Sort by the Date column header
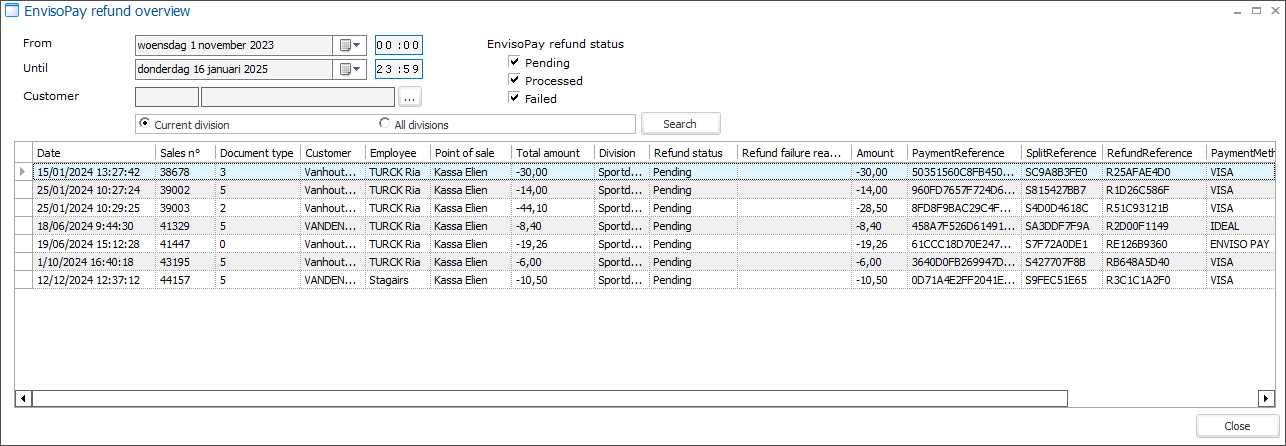1286x446 pixels. click(x=94, y=153)
